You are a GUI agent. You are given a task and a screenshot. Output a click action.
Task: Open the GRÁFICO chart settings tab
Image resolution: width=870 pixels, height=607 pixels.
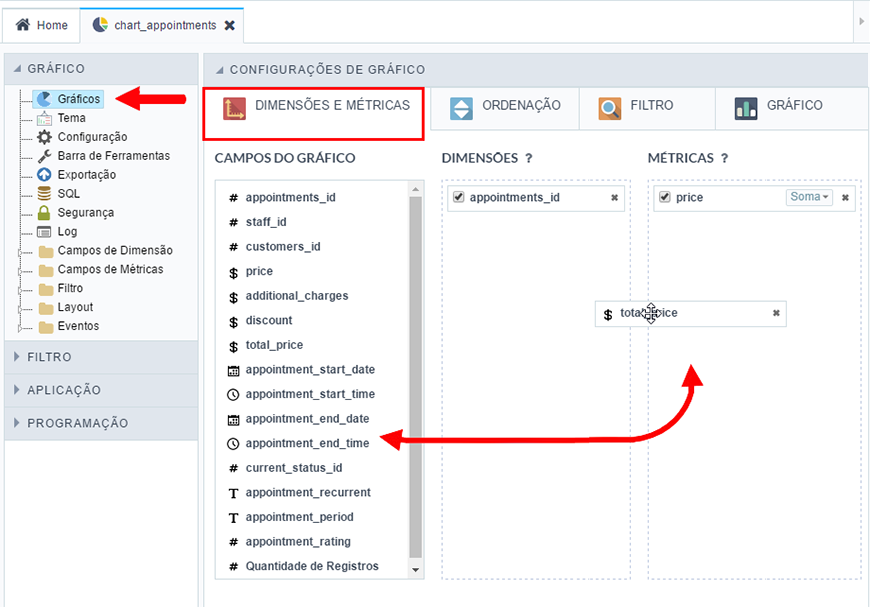pyautogui.click(x=791, y=108)
